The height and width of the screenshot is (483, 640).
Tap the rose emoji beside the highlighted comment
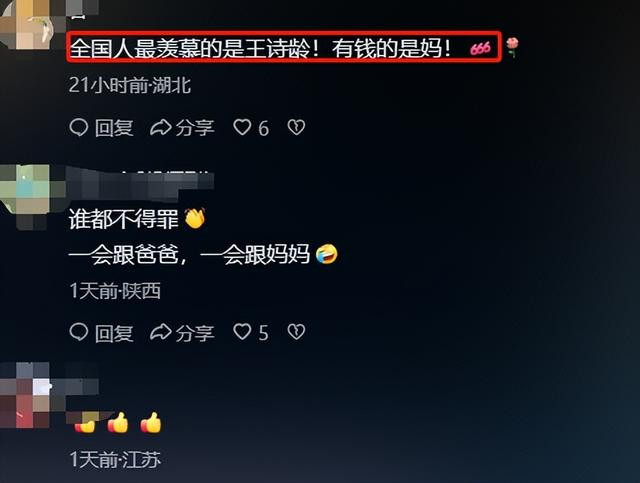coord(512,47)
